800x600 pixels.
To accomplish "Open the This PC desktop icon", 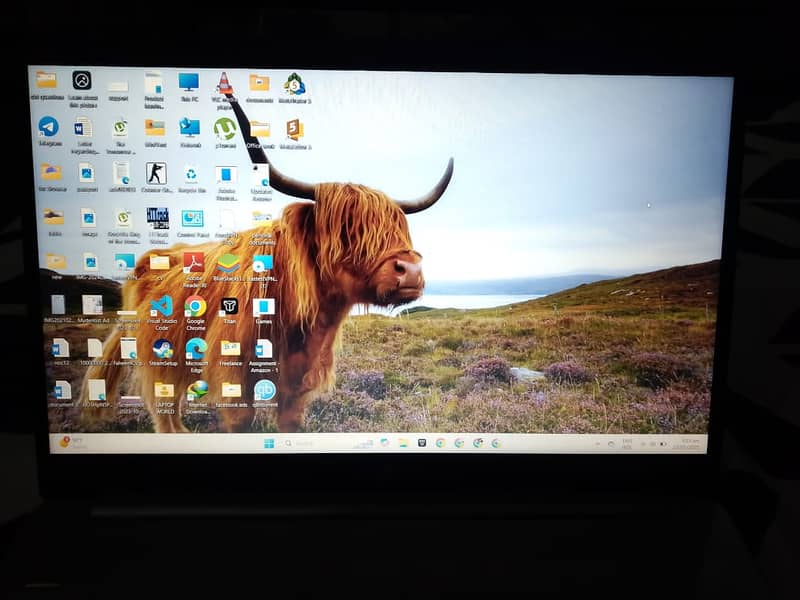I will click(189, 83).
